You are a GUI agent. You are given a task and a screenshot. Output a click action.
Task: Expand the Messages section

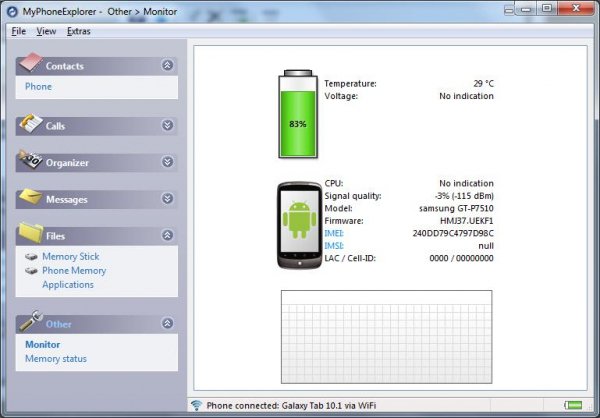(x=167, y=199)
